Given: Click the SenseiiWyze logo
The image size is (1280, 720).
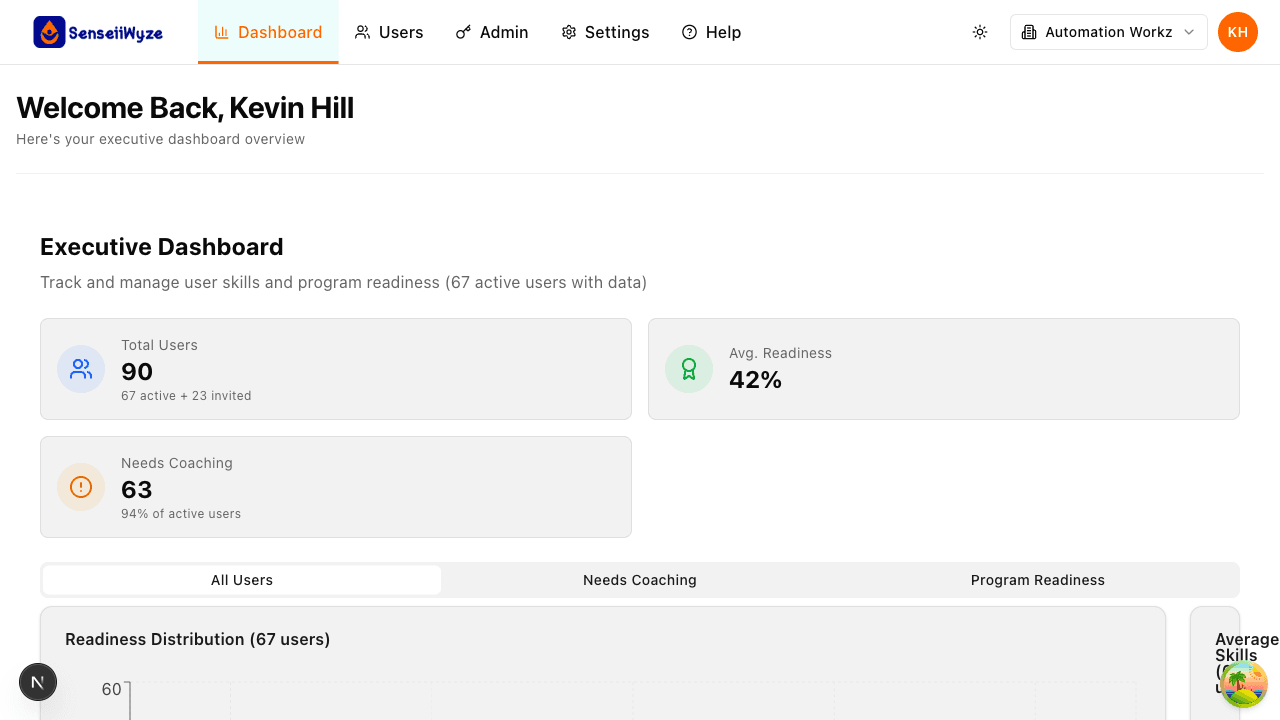Looking at the screenshot, I should click(97, 31).
